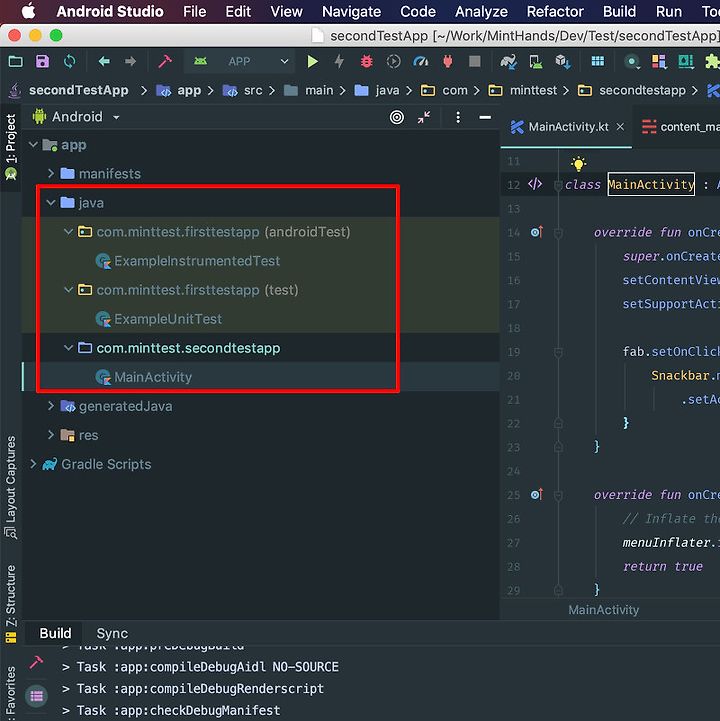Screen dimensions: 720x721
Task: Click the minttest breadcrumb folder
Action: tap(522, 90)
